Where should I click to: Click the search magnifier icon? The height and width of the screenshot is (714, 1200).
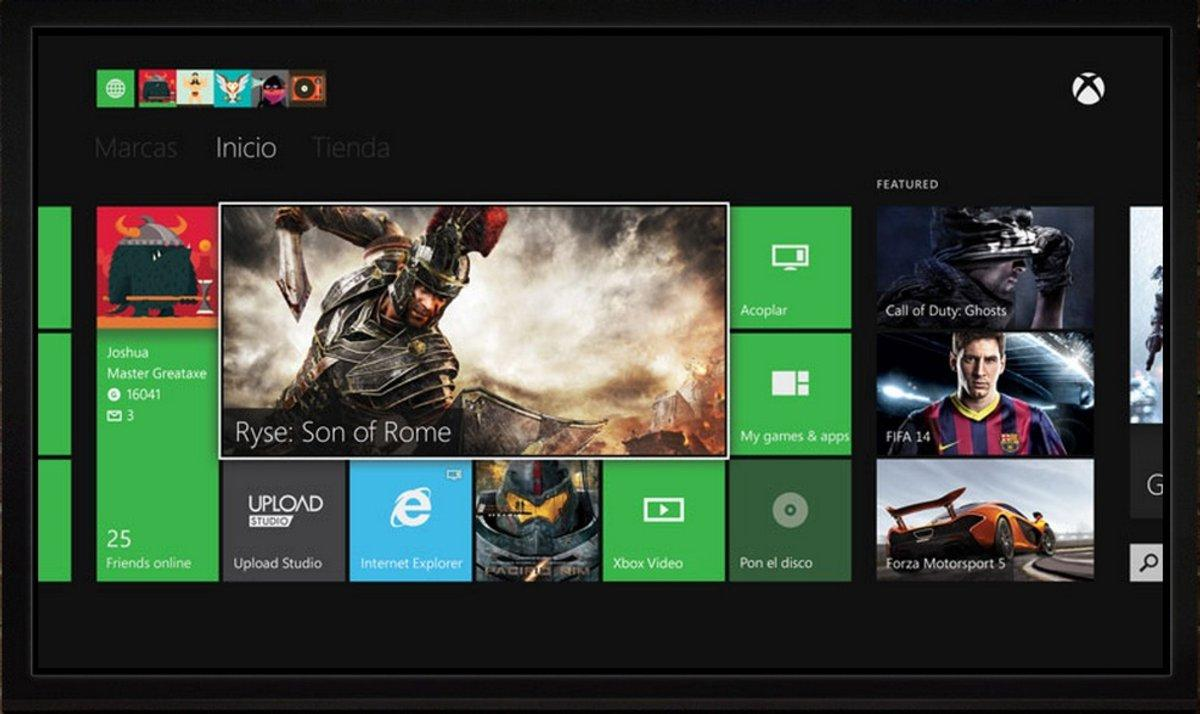pyautogui.click(x=1147, y=563)
